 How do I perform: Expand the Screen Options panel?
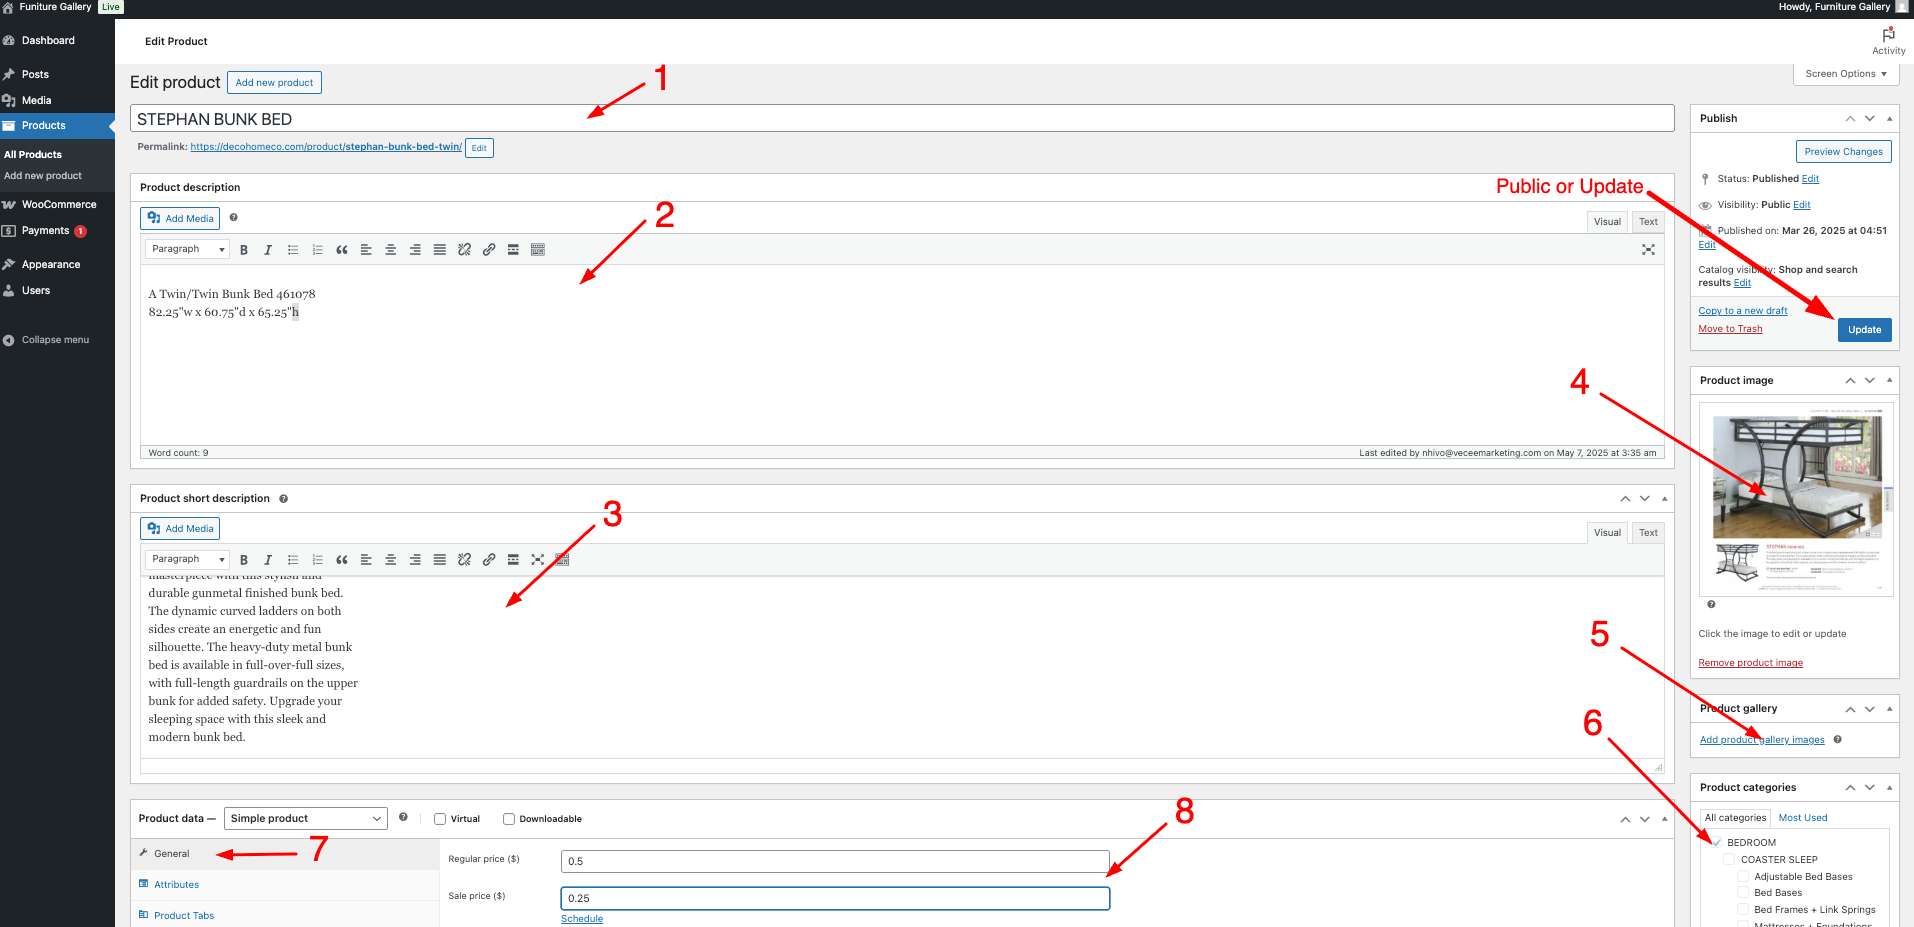coord(1845,74)
